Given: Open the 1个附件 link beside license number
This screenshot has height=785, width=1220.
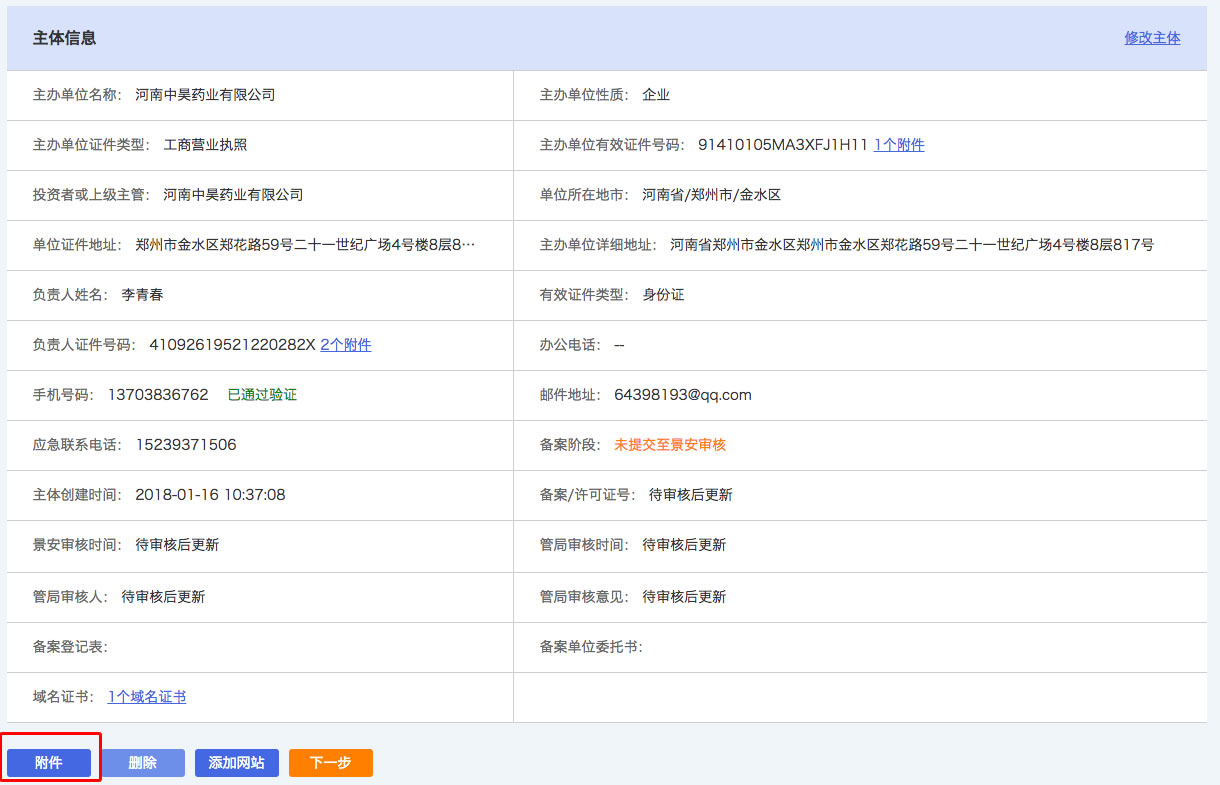Looking at the screenshot, I should click(899, 145).
